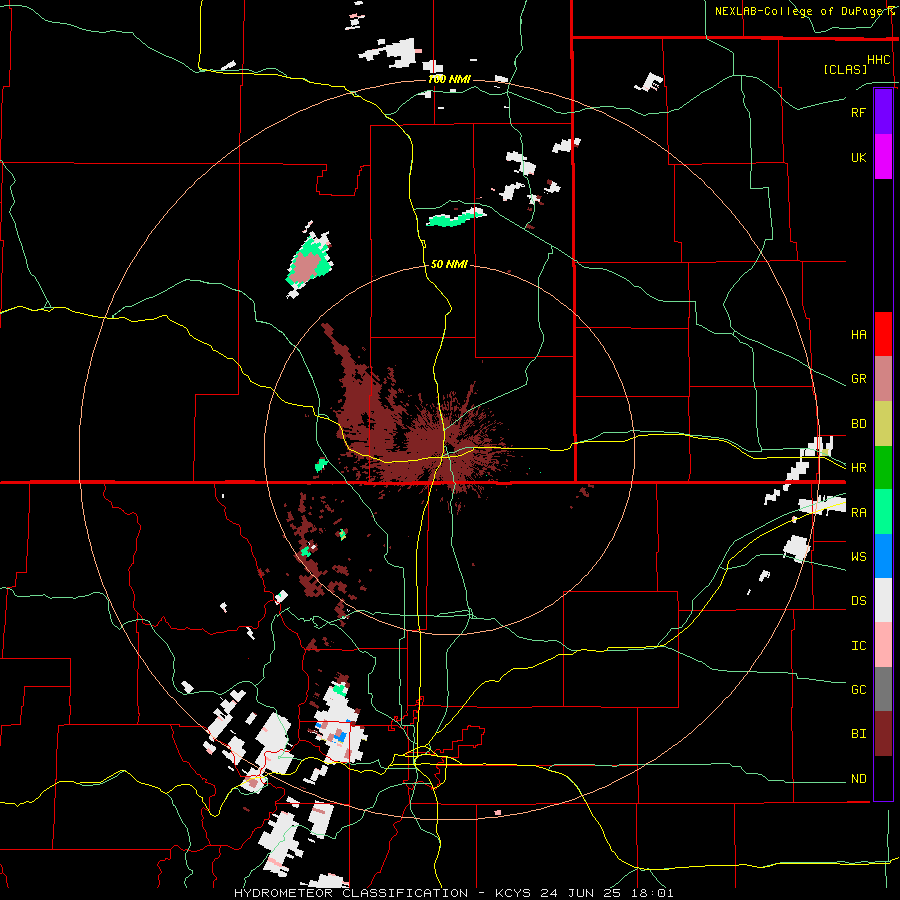Click the purple RF legend color swatch
Viewport: 900px width, 900px height.
coord(883,112)
